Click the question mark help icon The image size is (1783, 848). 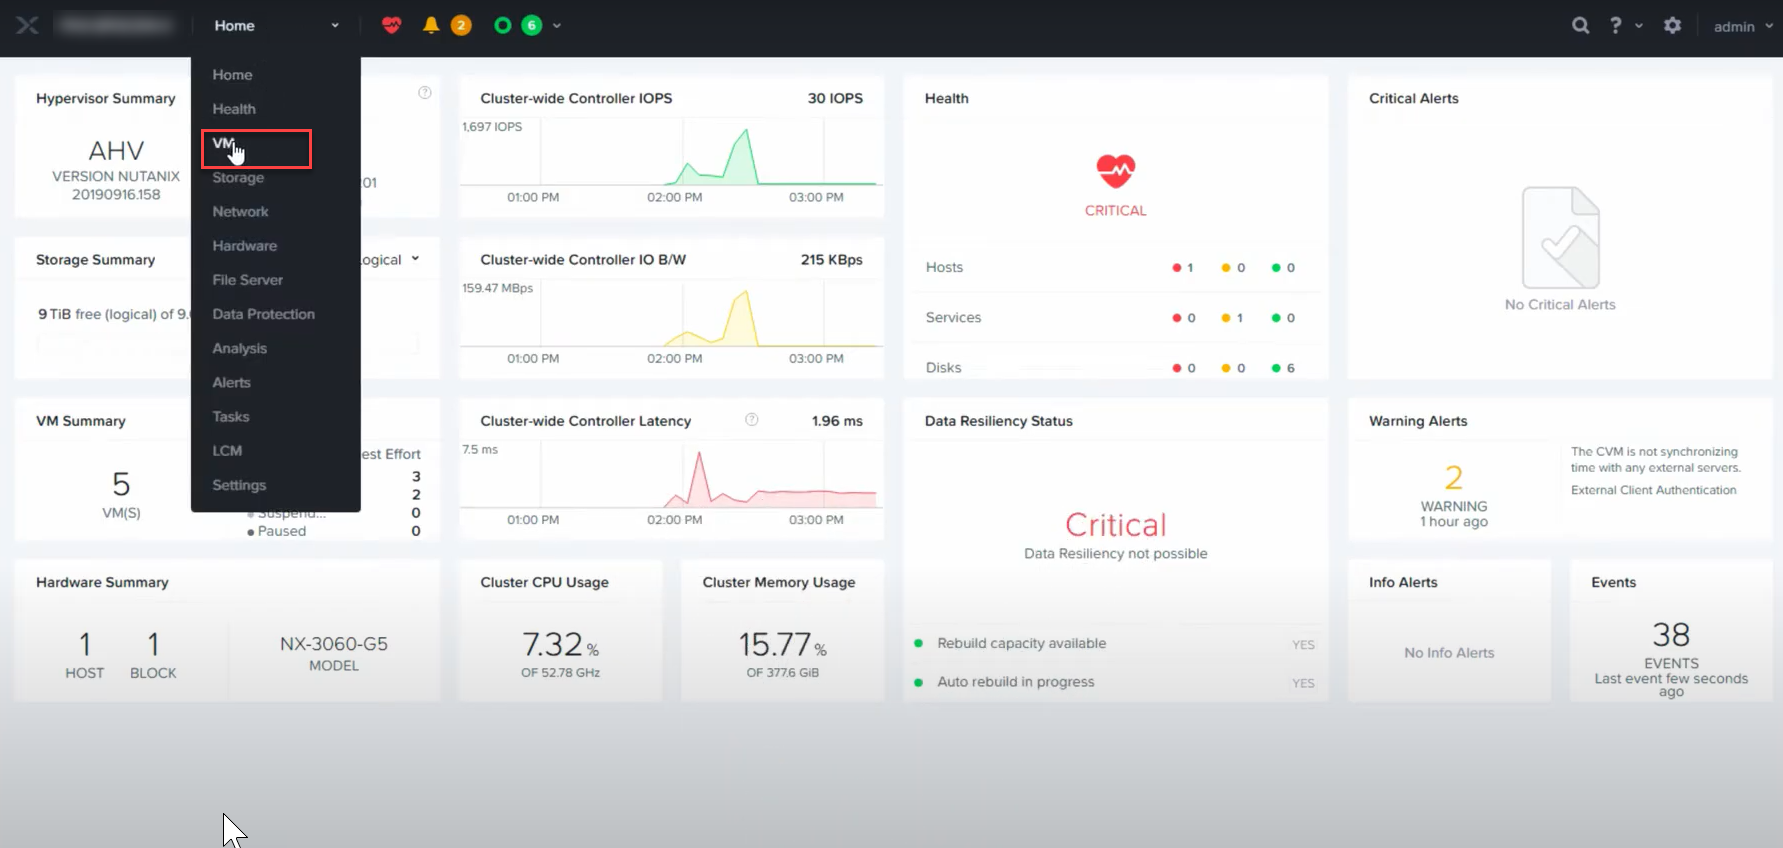tap(1615, 26)
